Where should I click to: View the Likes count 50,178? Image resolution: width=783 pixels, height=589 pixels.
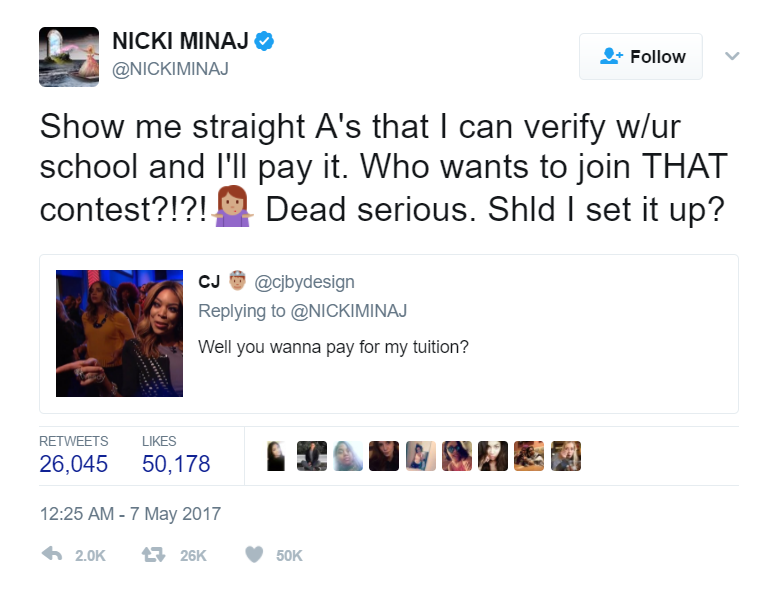coord(176,464)
